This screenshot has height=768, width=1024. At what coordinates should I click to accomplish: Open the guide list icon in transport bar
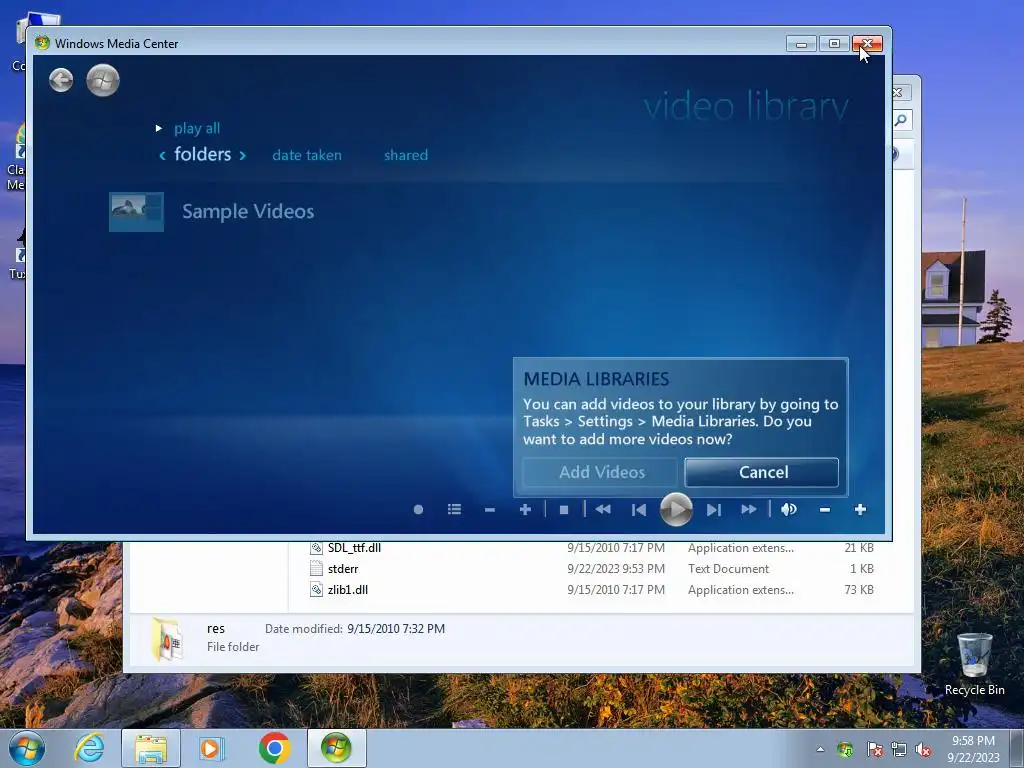[455, 509]
